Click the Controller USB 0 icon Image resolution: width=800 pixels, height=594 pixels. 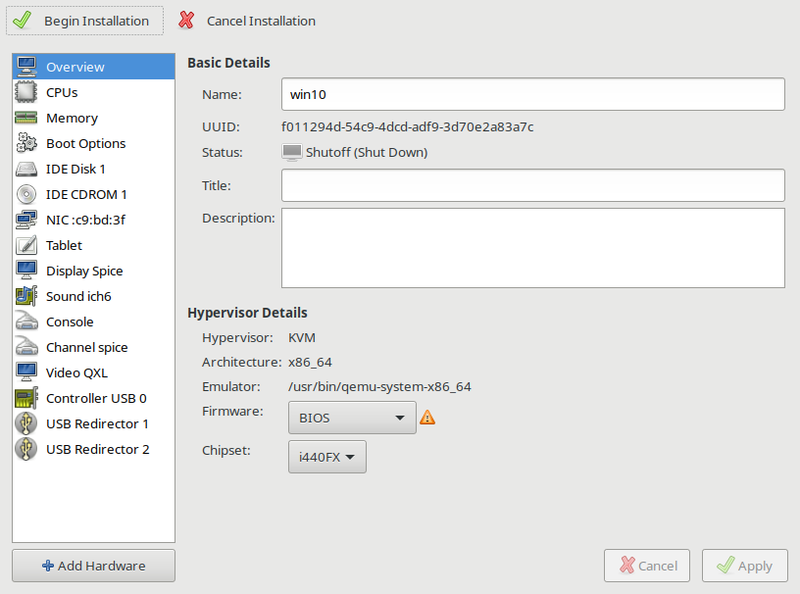click(x=27, y=398)
